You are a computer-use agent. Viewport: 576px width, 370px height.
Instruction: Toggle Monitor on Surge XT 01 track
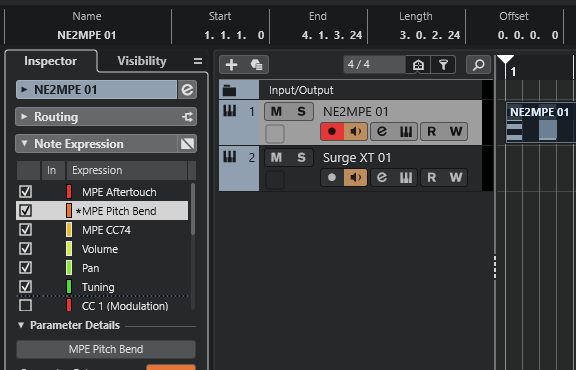point(356,177)
